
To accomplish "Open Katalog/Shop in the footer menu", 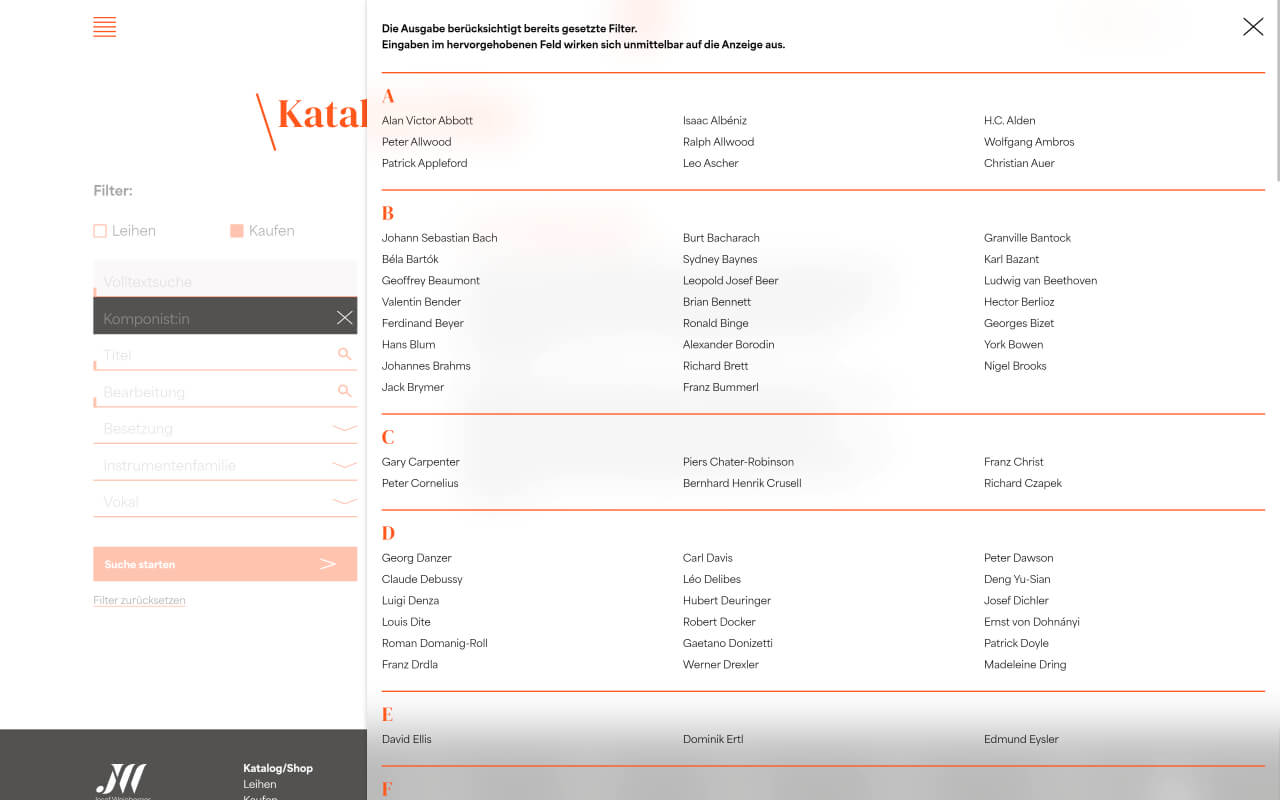I will pyautogui.click(x=277, y=768).
